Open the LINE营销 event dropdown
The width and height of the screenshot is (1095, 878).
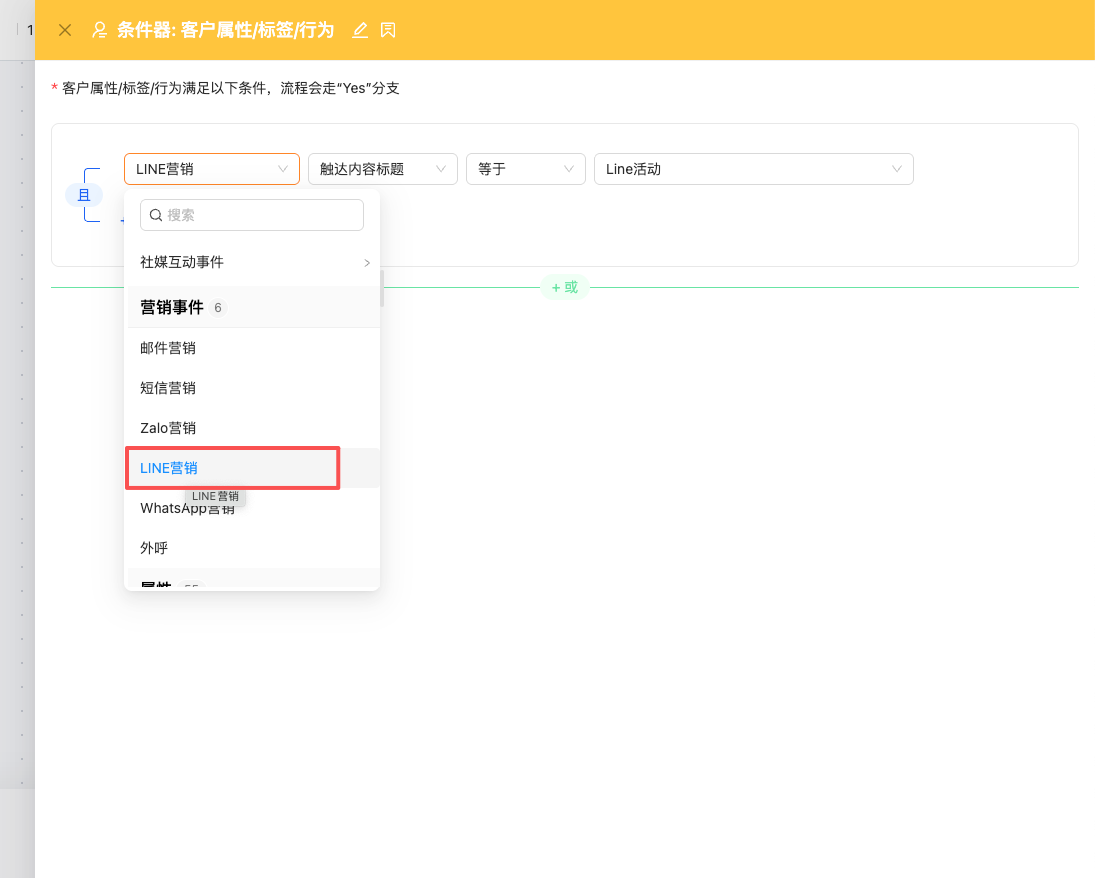(x=212, y=169)
